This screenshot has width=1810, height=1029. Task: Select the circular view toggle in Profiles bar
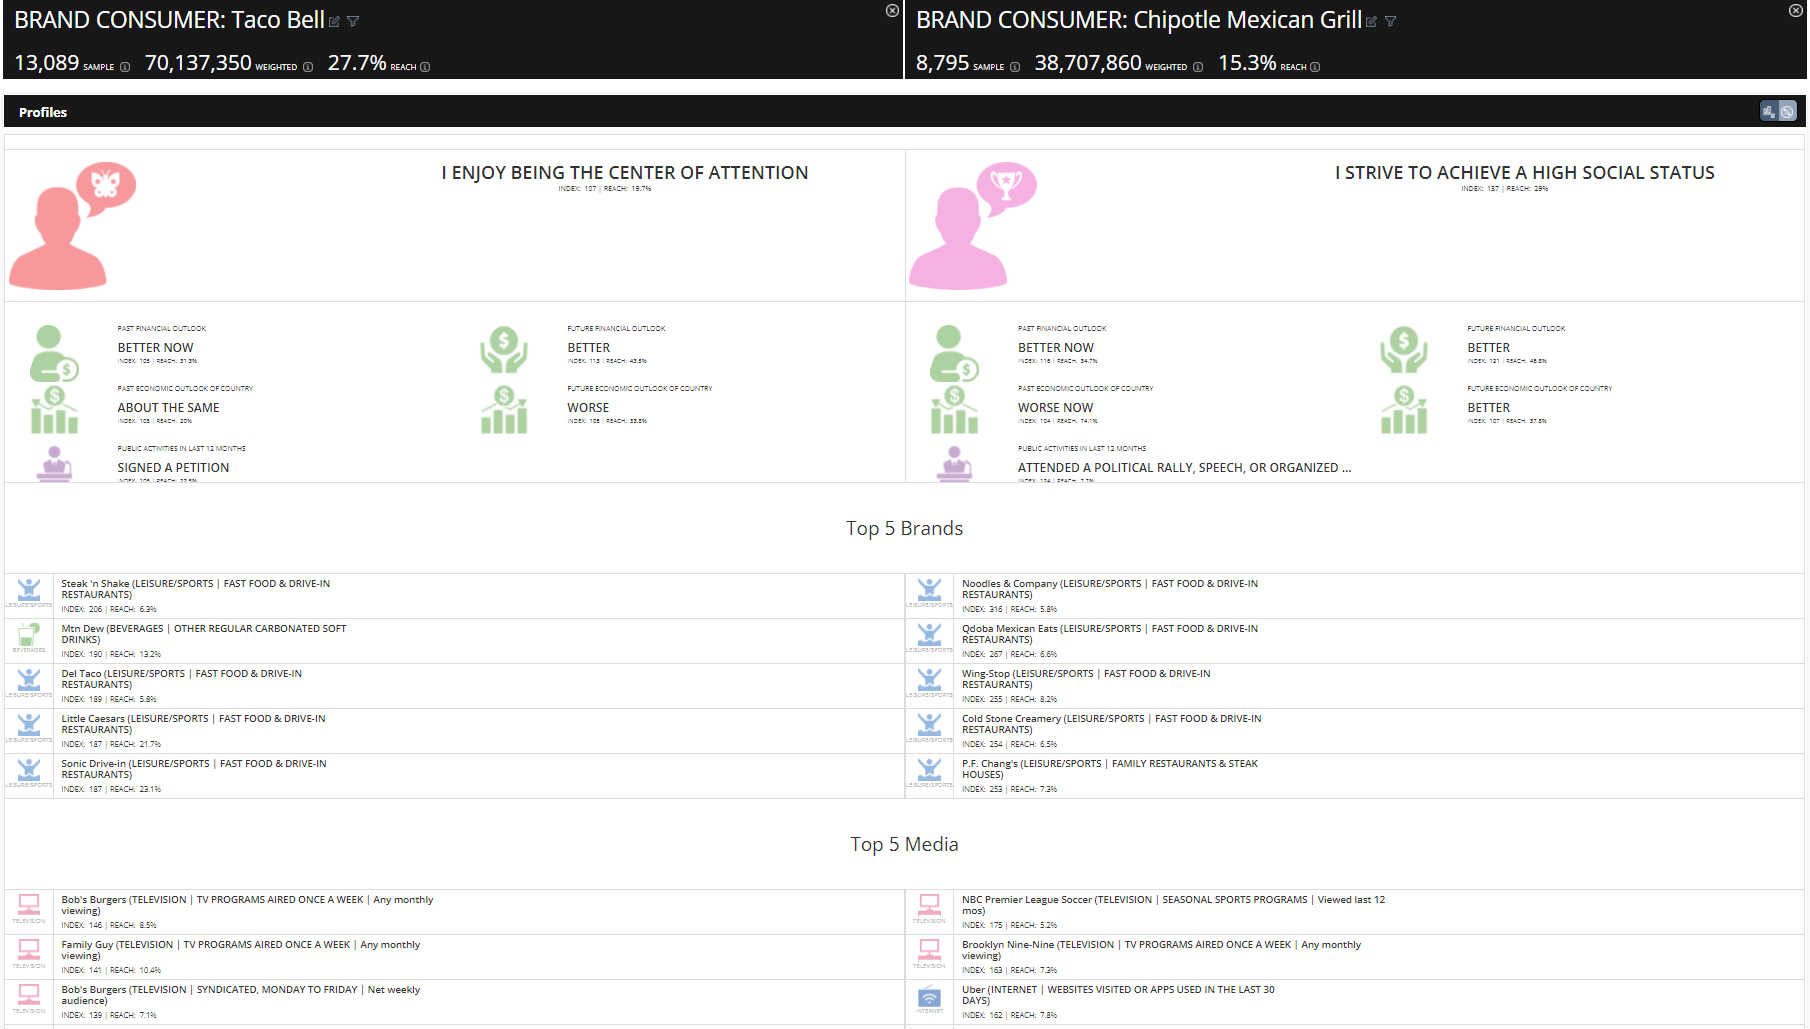pyautogui.click(x=1788, y=112)
